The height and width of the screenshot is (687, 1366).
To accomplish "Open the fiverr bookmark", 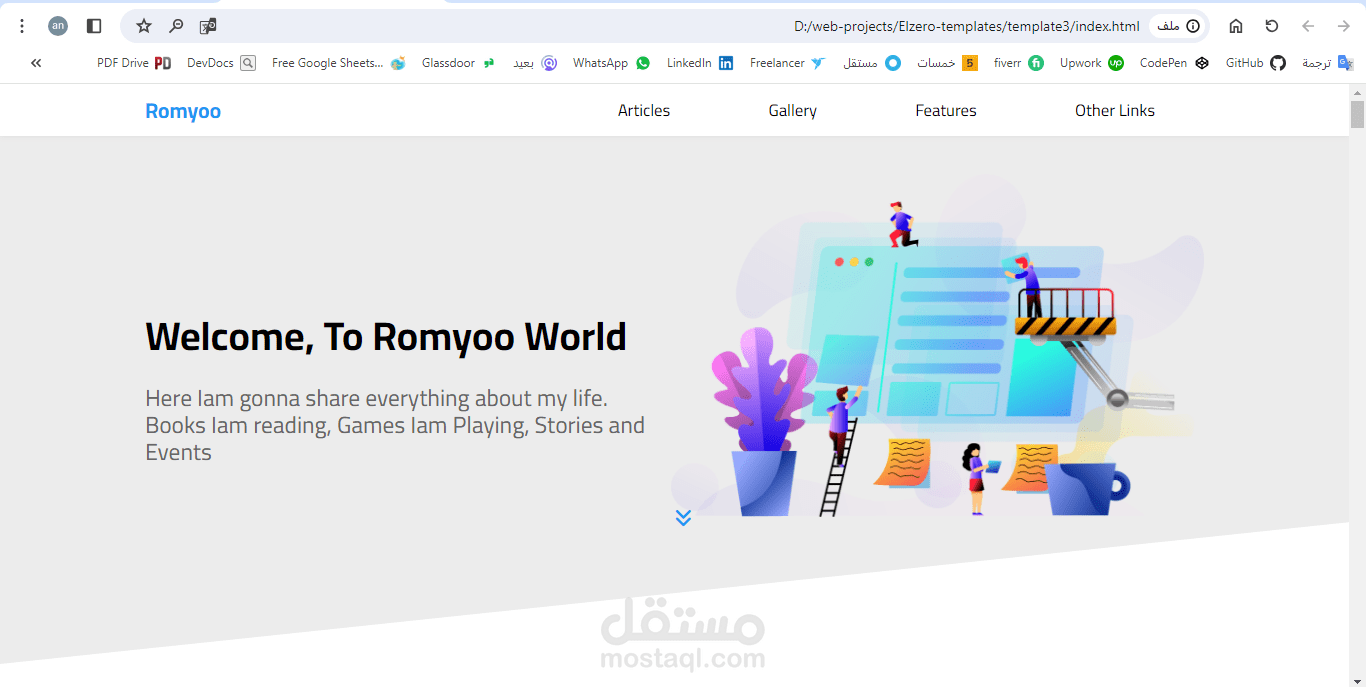I will coord(1019,63).
